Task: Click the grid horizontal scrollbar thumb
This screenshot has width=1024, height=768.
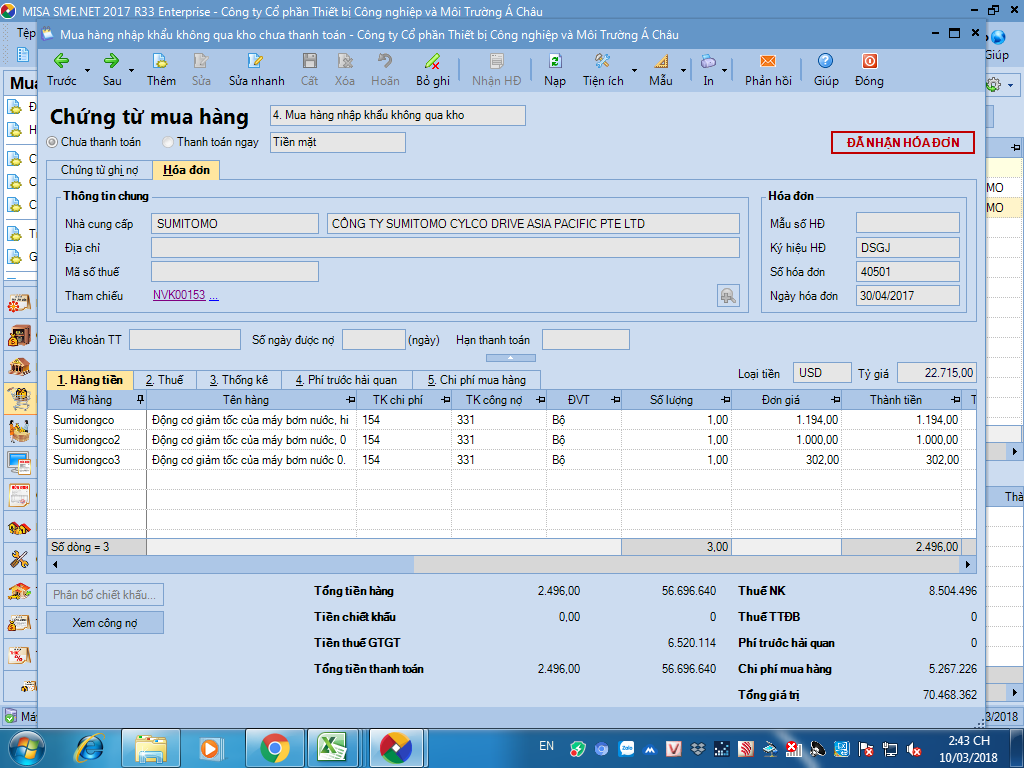Action: (238, 565)
